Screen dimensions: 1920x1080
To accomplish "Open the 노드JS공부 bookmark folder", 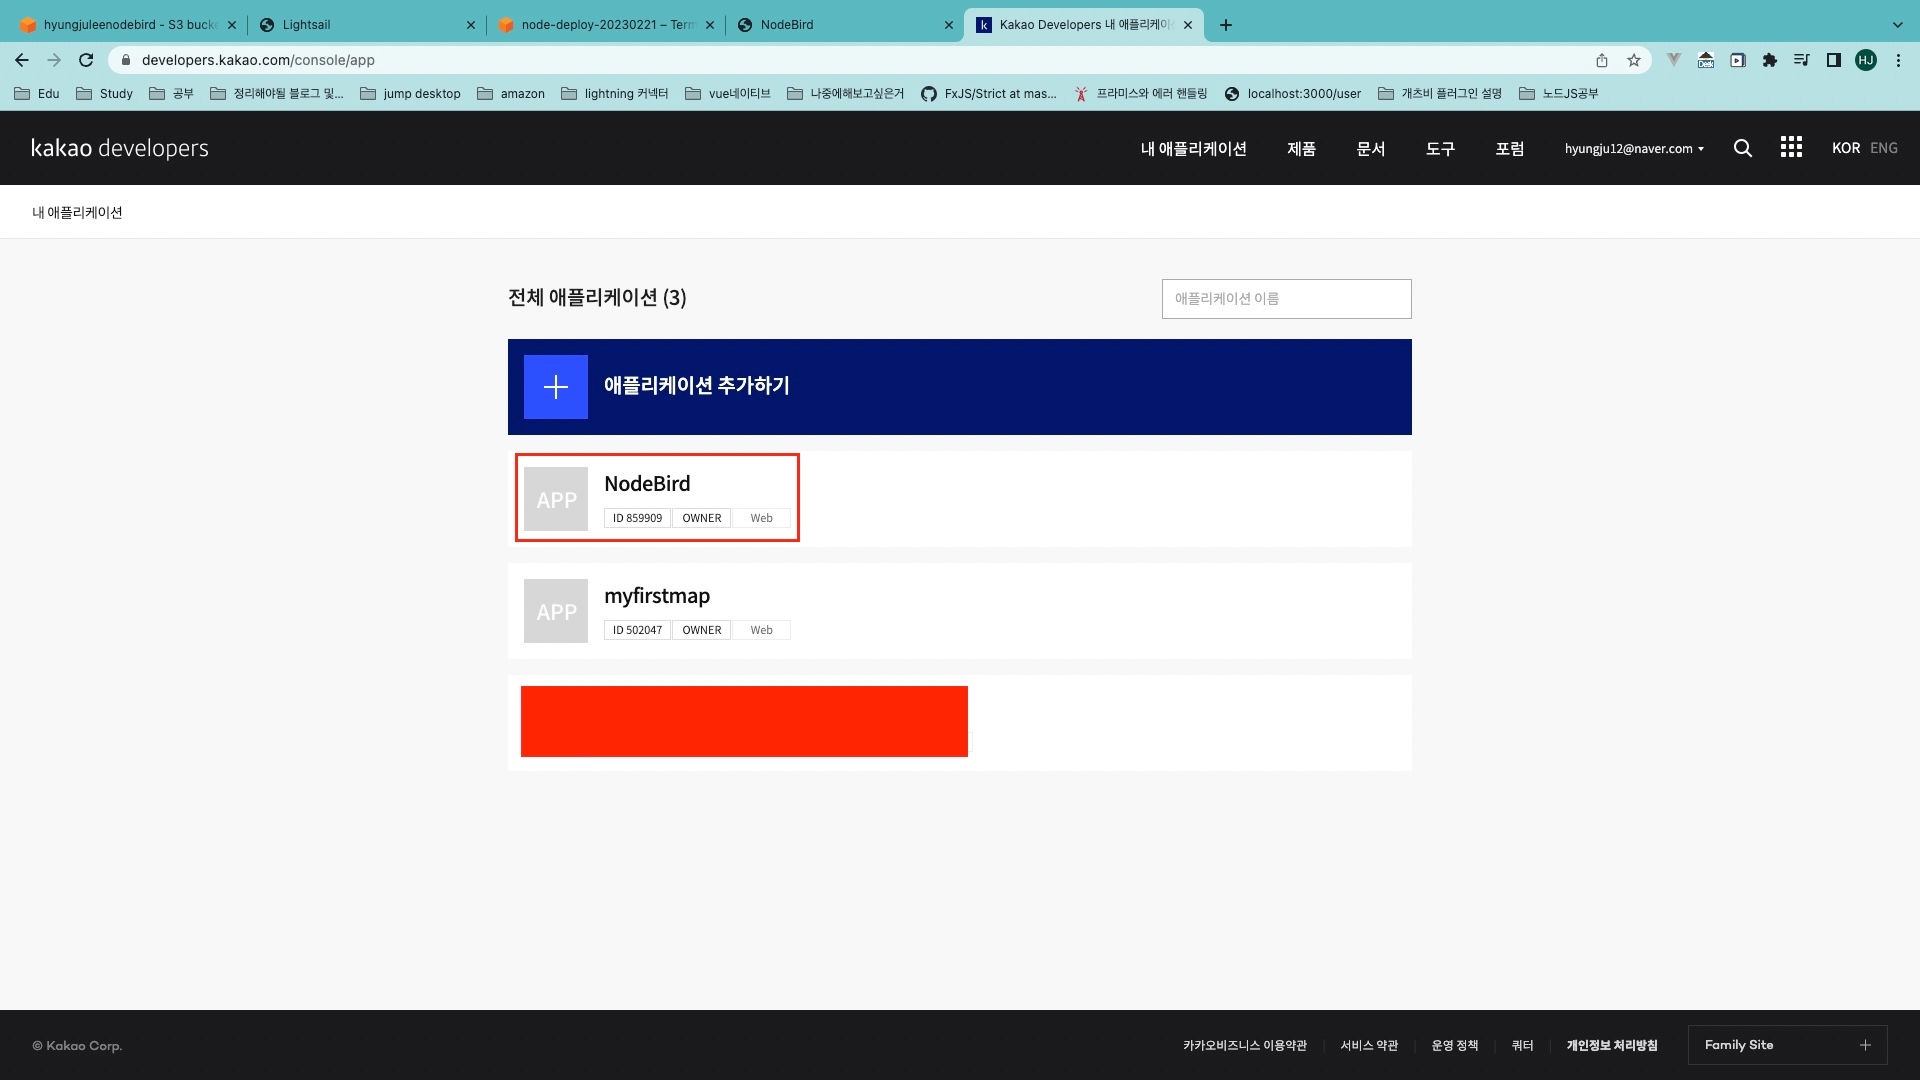I will (x=1559, y=94).
